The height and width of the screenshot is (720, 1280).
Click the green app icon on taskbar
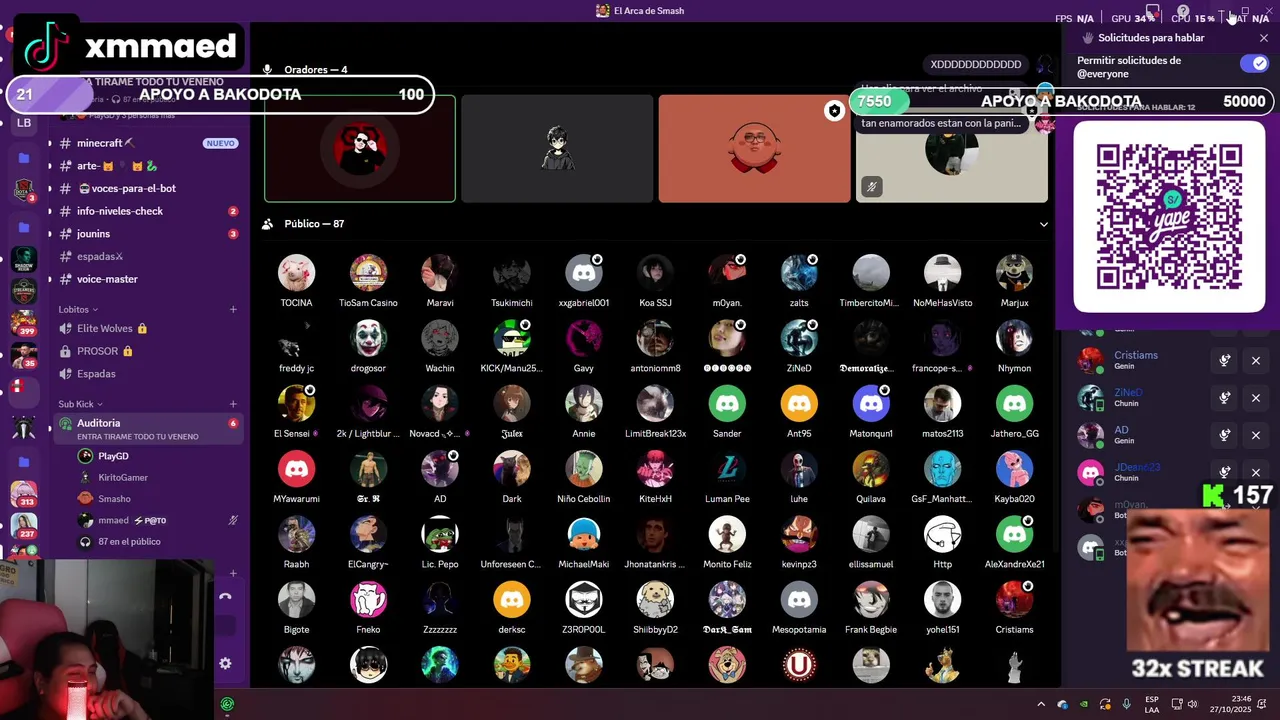[x=228, y=704]
